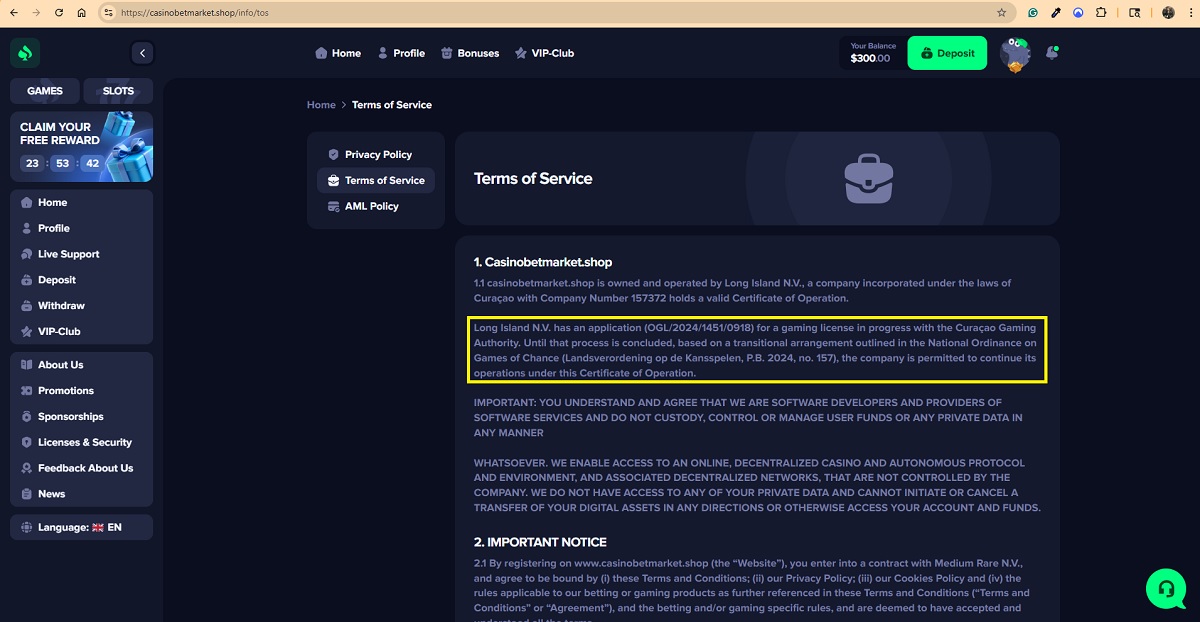
Task: Open AML Policy section
Action: pos(370,206)
